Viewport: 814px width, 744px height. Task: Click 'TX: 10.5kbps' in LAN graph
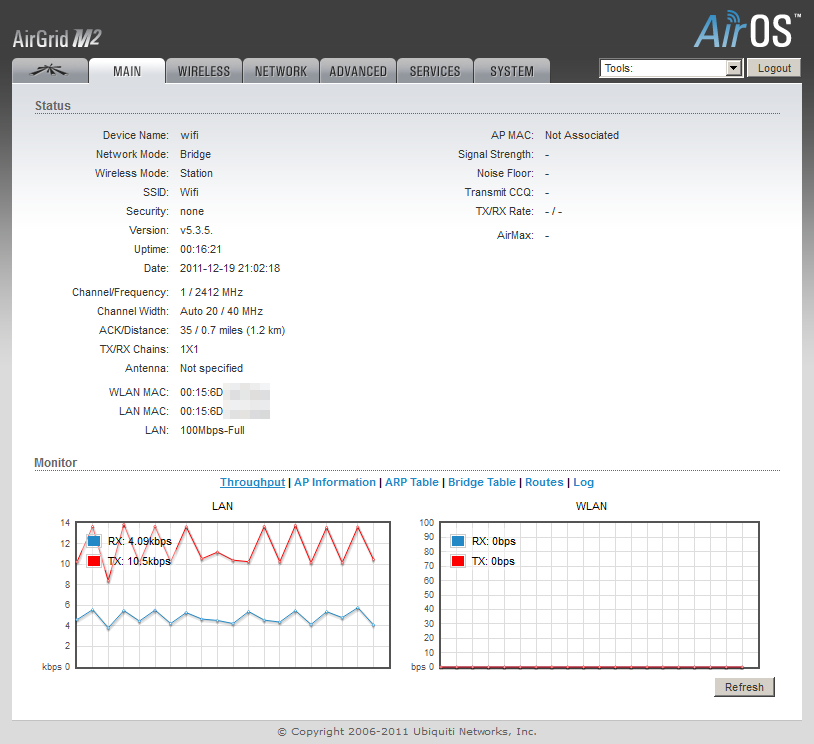[139, 562]
